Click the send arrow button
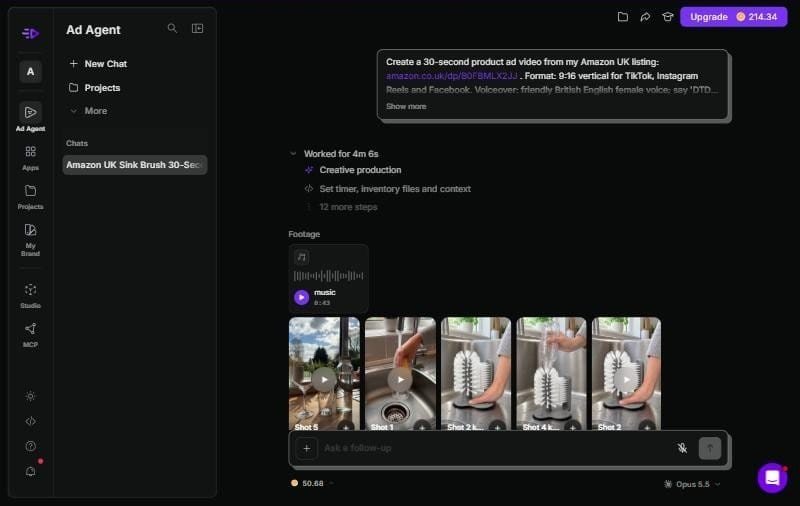800x506 pixels. pyautogui.click(x=710, y=448)
